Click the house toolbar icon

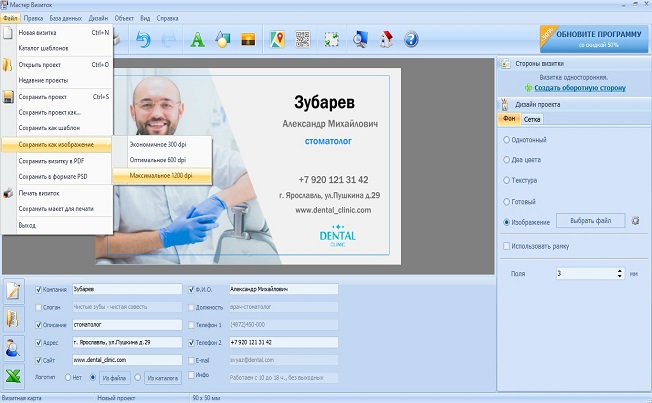[386, 40]
